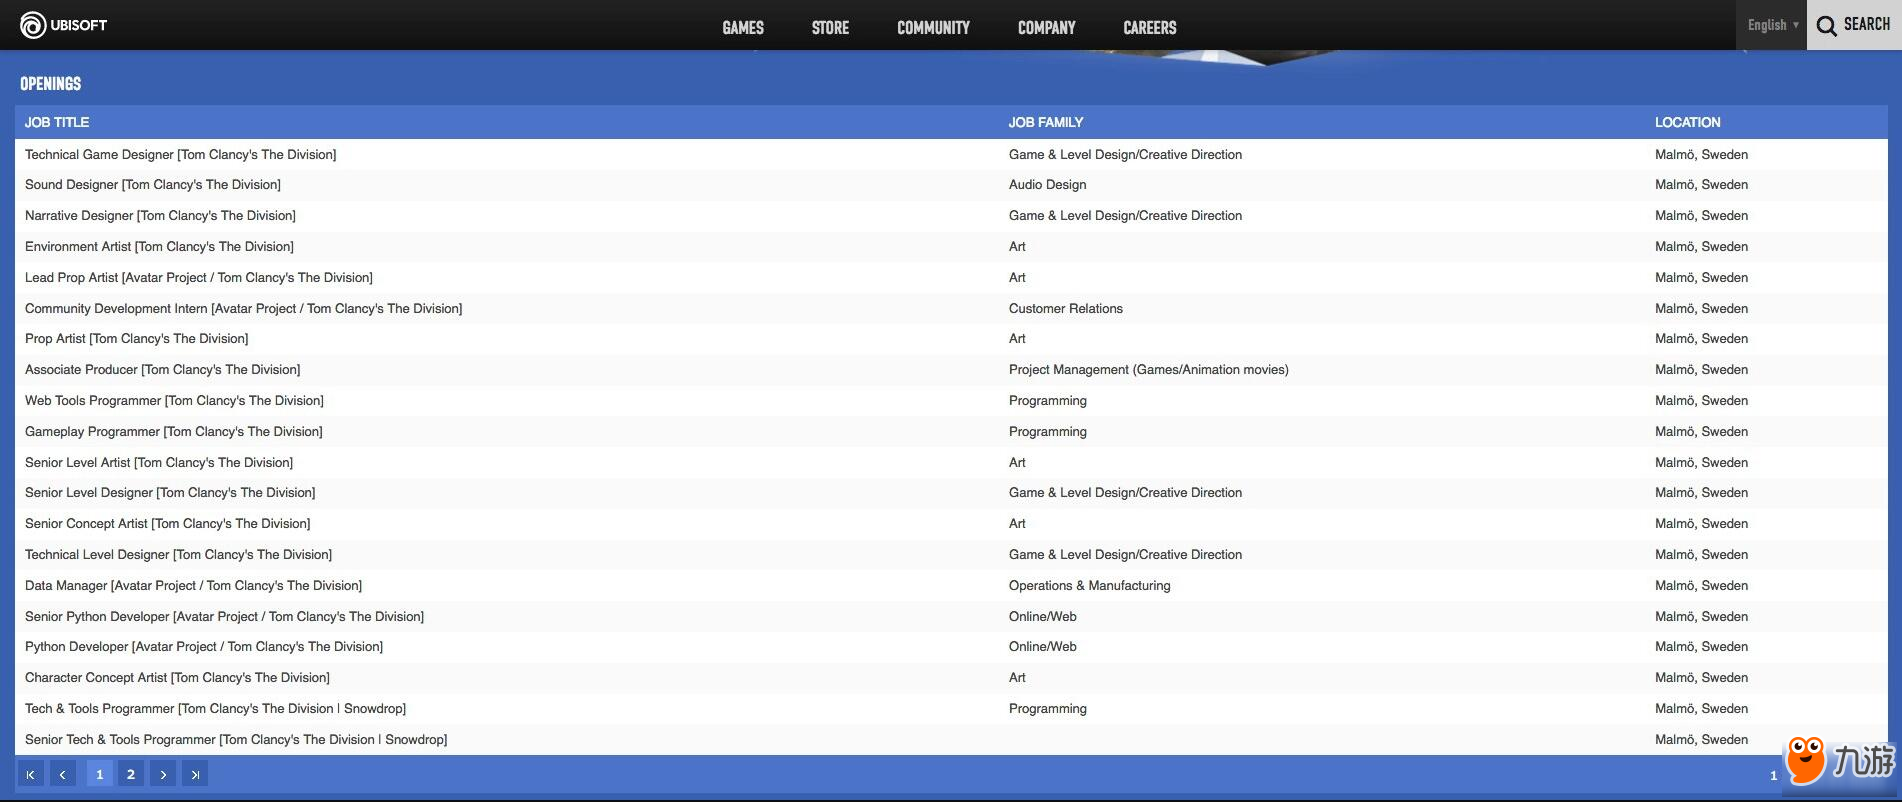This screenshot has width=1902, height=802.
Task: Click Operations & Manufacturing cell
Action: (x=1090, y=585)
